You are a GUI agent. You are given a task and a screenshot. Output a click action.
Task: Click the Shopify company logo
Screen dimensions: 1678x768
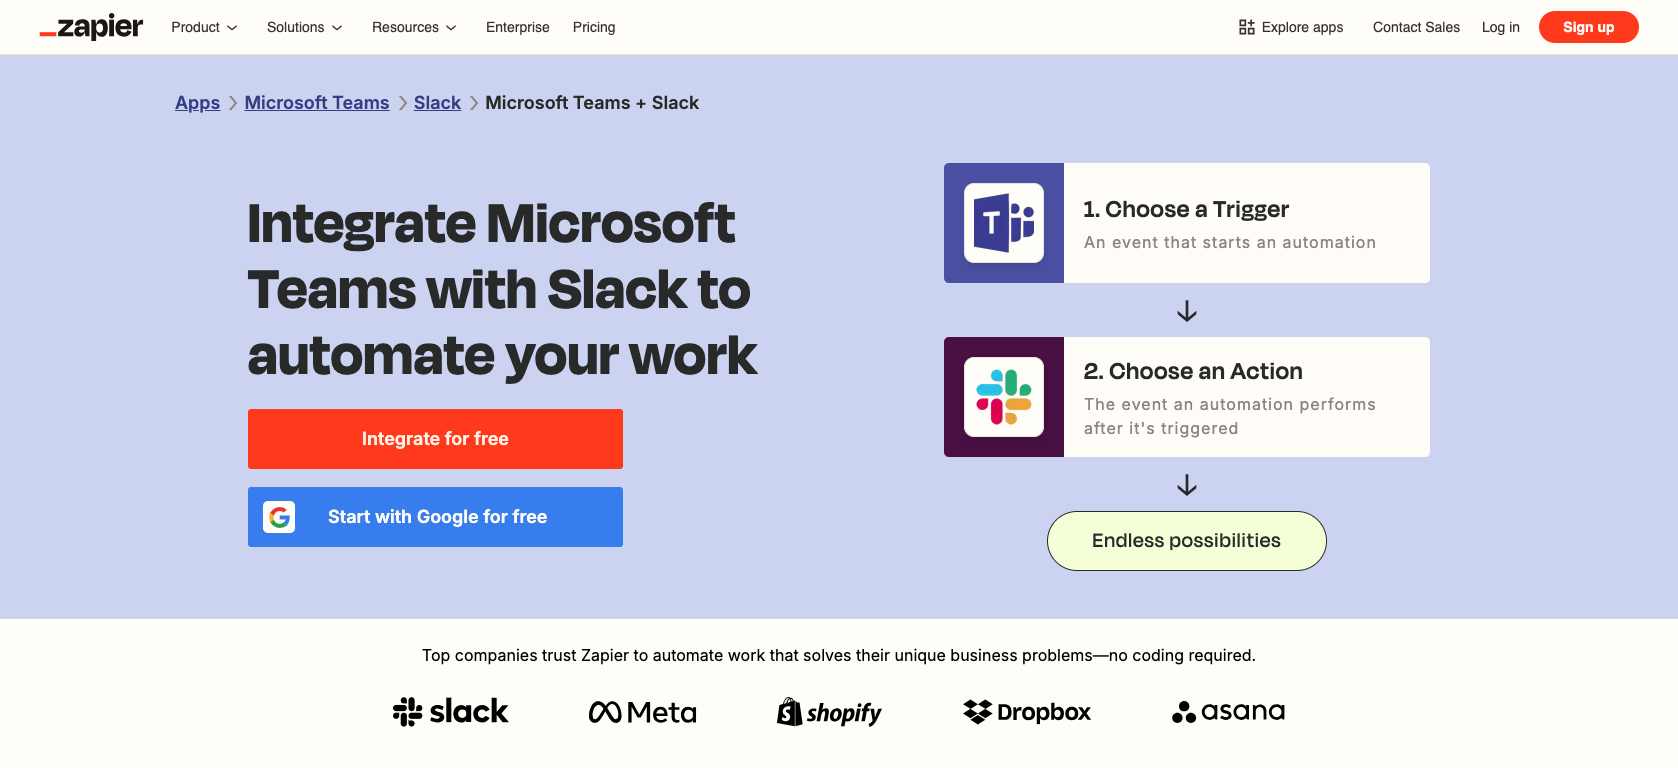pyautogui.click(x=829, y=712)
